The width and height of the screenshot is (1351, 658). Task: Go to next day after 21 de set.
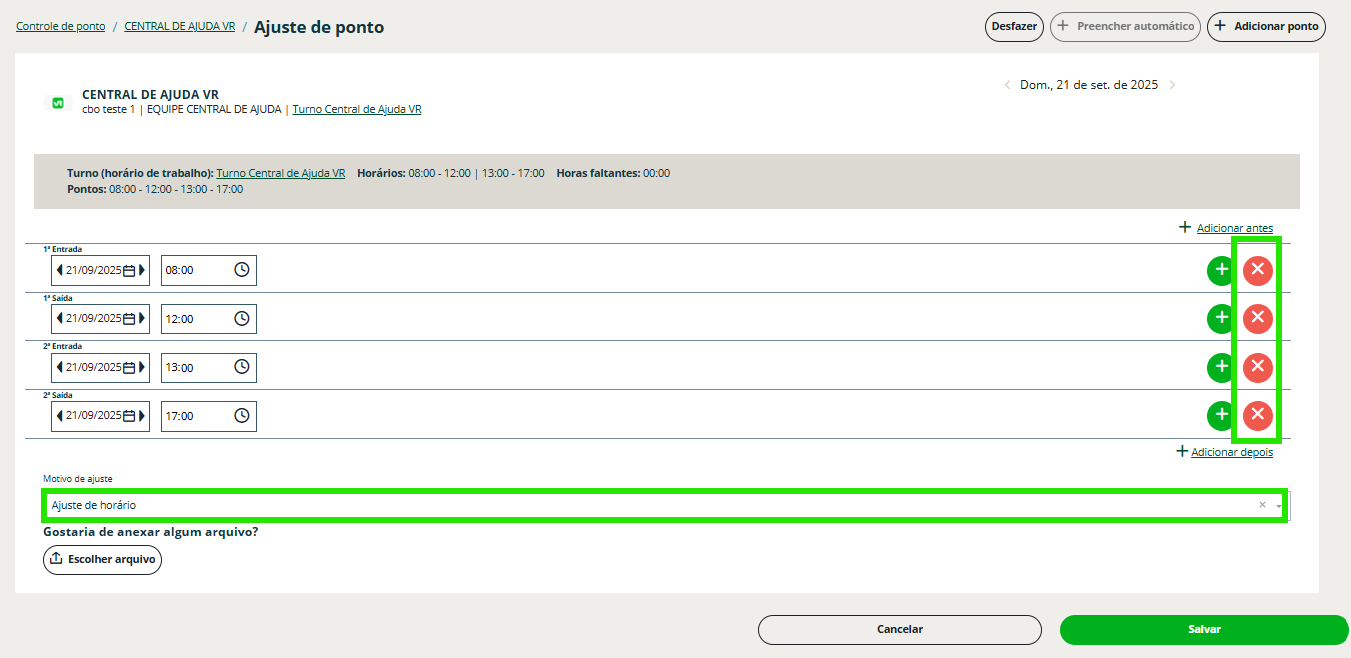pos(1172,85)
